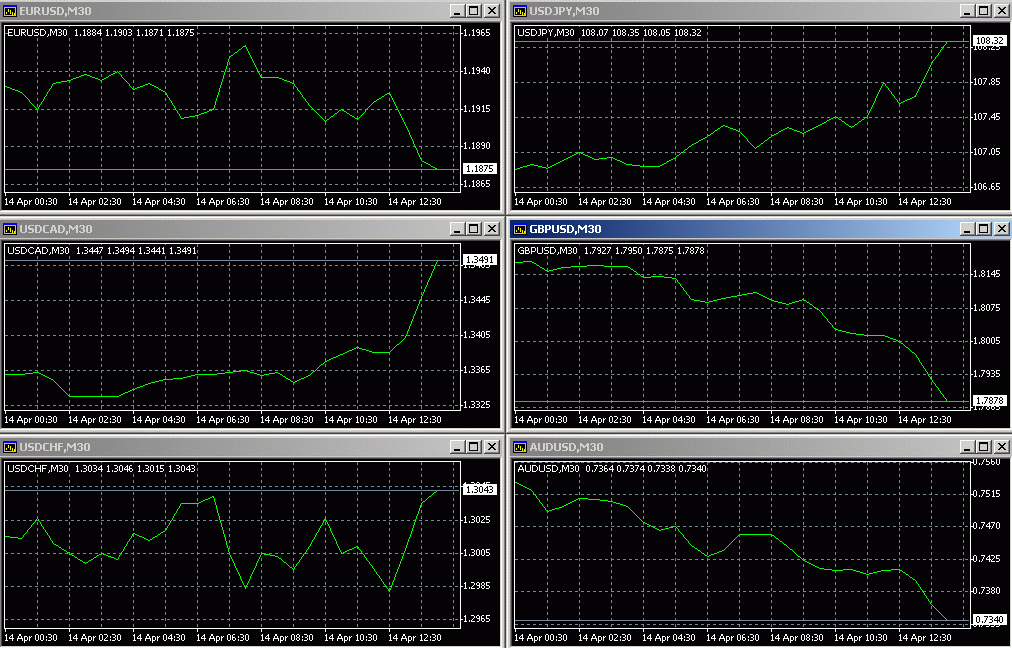Click the USDCHF,M30 window chart icon
Screen dimensions: 1012x648
[10, 447]
